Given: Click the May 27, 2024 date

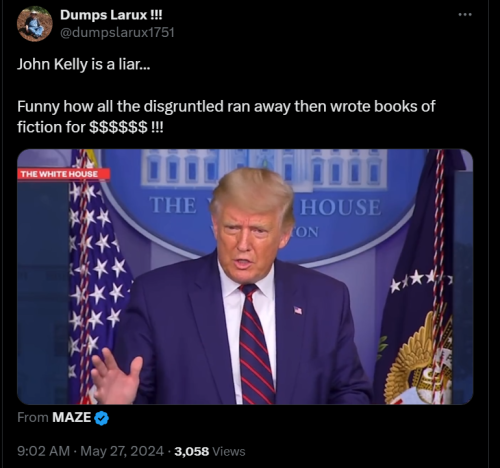Looking at the screenshot, I should click(x=122, y=451).
